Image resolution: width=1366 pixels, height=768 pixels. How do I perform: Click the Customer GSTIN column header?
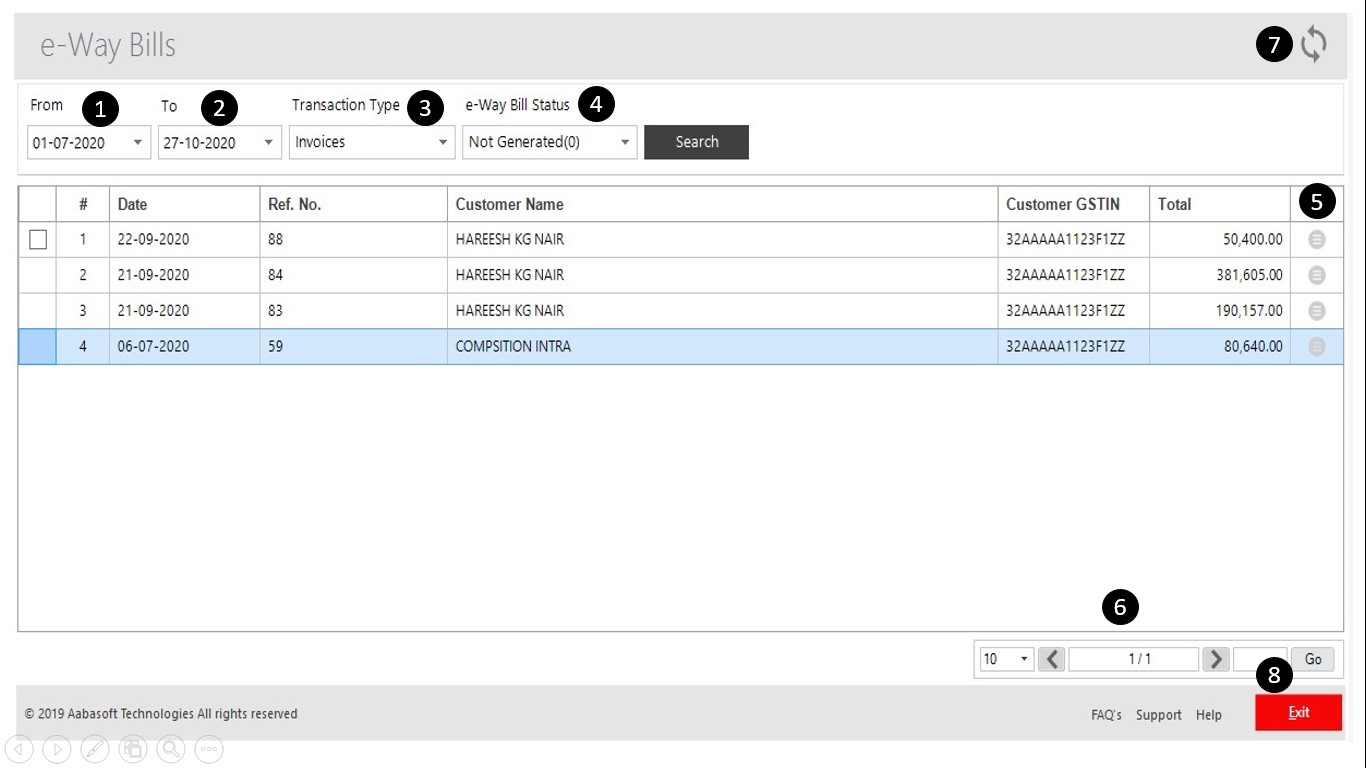[x=1074, y=204]
